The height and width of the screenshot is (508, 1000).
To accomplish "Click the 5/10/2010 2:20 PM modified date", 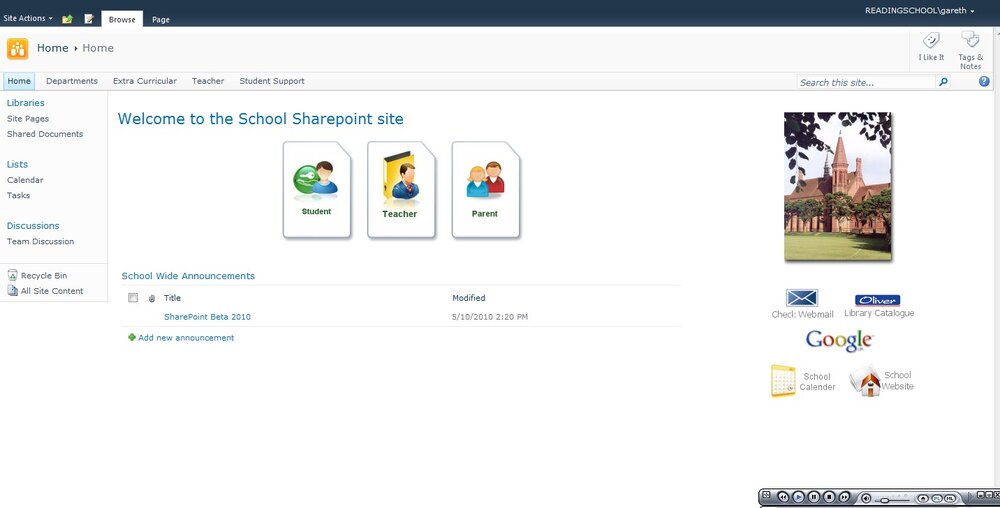I will click(490, 317).
